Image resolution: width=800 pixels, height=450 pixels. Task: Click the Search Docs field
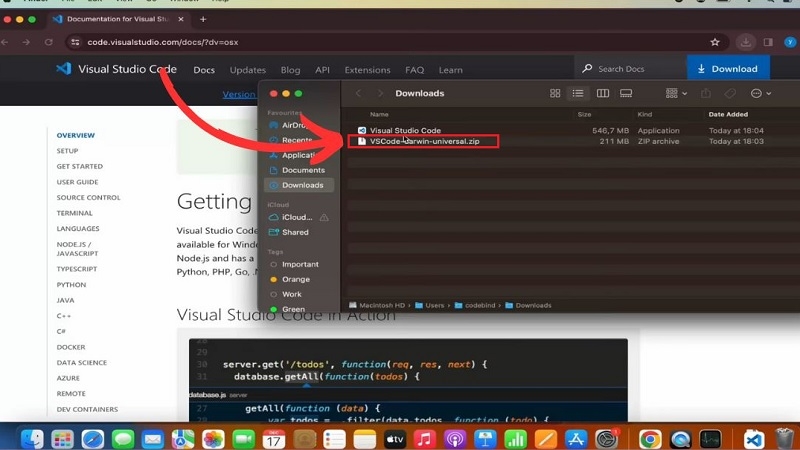pos(630,68)
